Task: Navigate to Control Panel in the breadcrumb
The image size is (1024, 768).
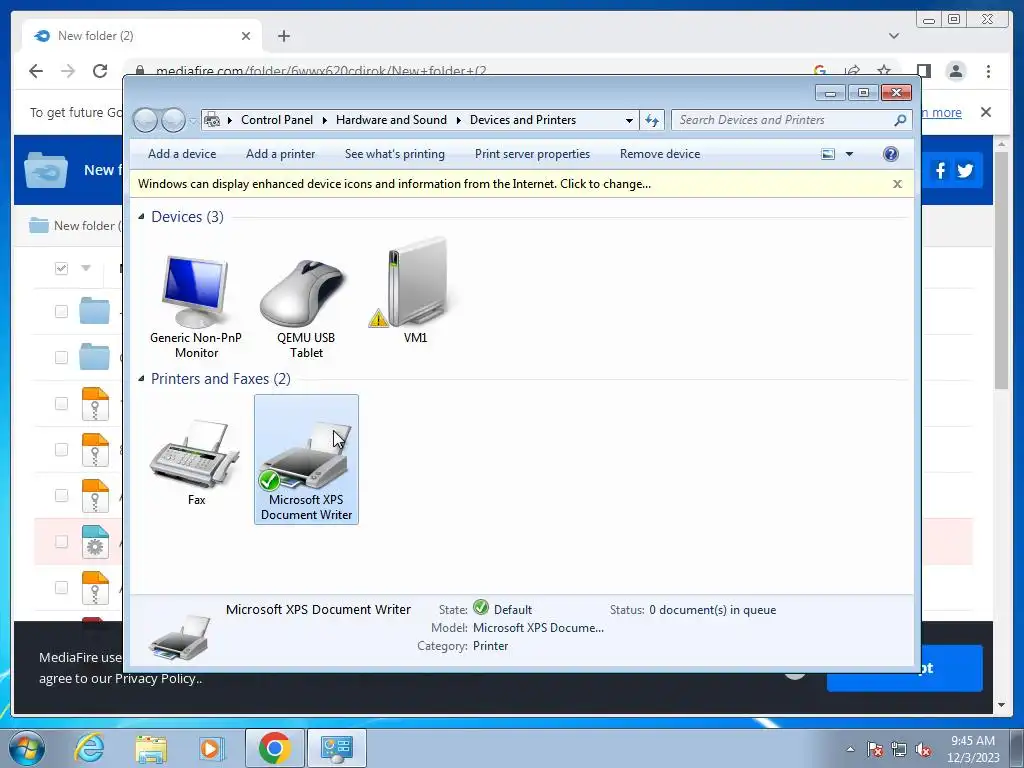Action: click(x=277, y=120)
